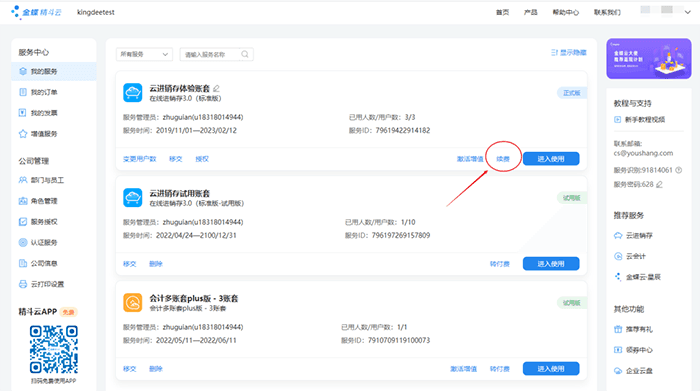The height and width of the screenshot is (391, 700).
Task: Click 删除 for 云进销存试用账套
Action: [156, 264]
